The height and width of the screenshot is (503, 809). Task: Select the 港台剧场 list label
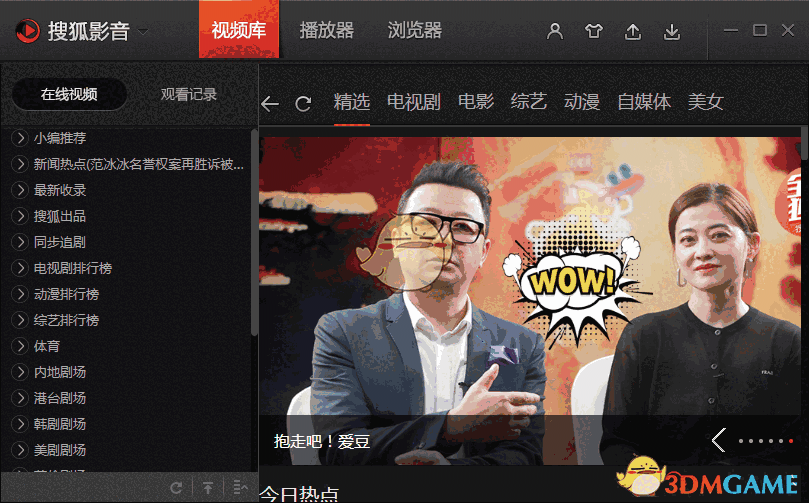pyautogui.click(x=60, y=398)
